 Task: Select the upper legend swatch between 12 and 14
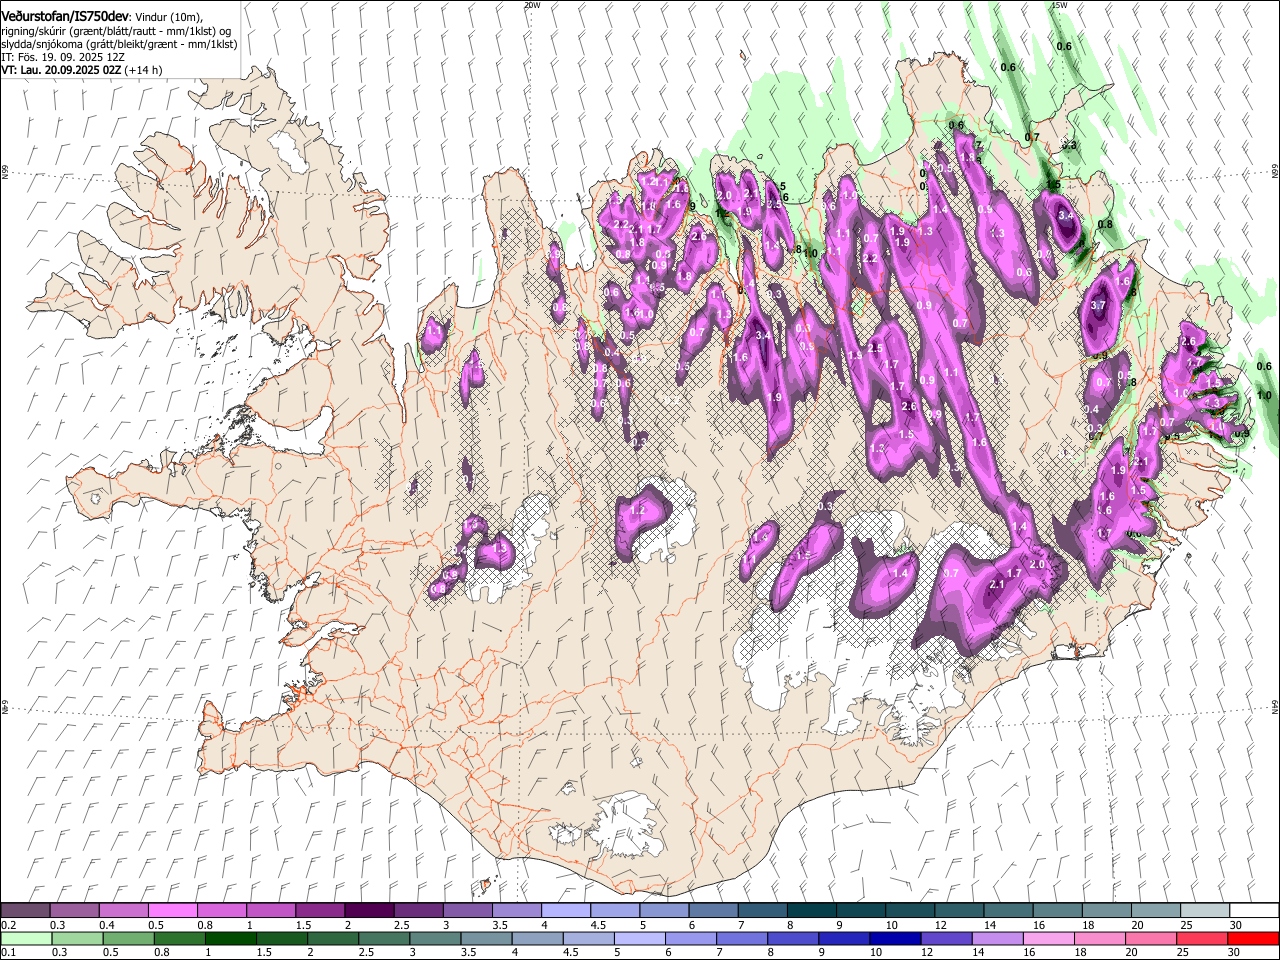click(958, 910)
